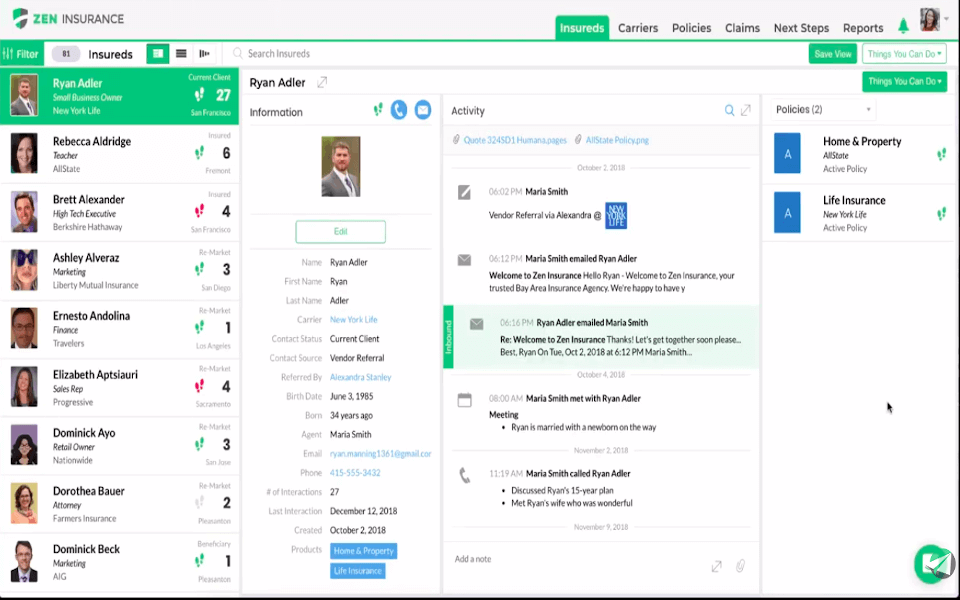
Task: Select Ashley Alveraz in insureds list
Action: point(119,271)
